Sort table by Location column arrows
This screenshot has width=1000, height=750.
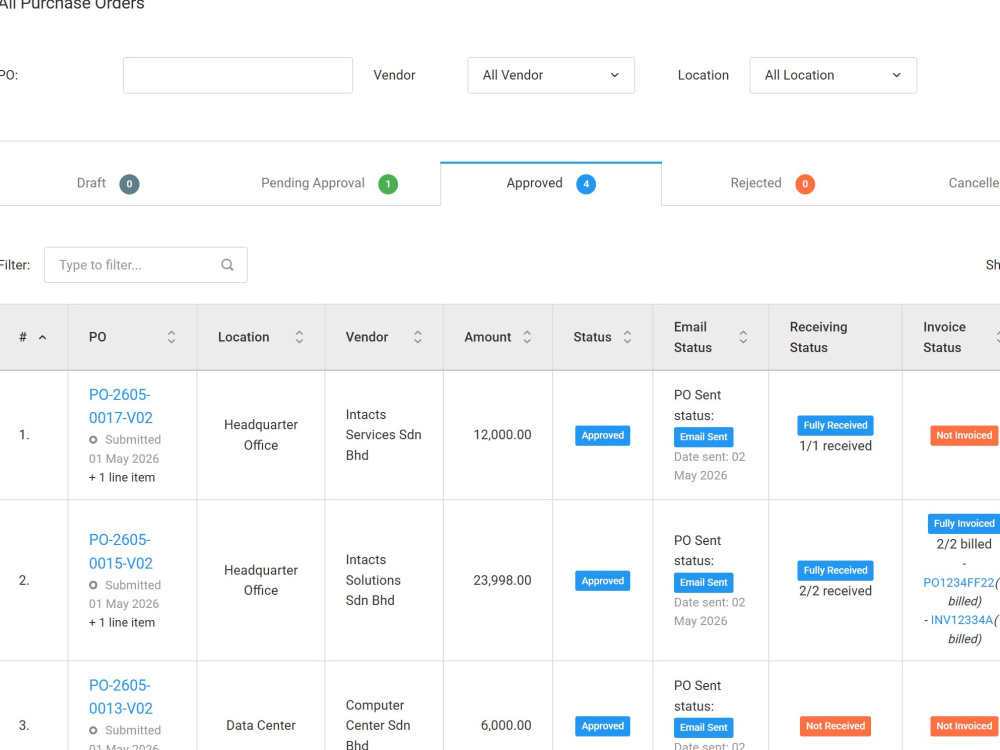pos(299,337)
